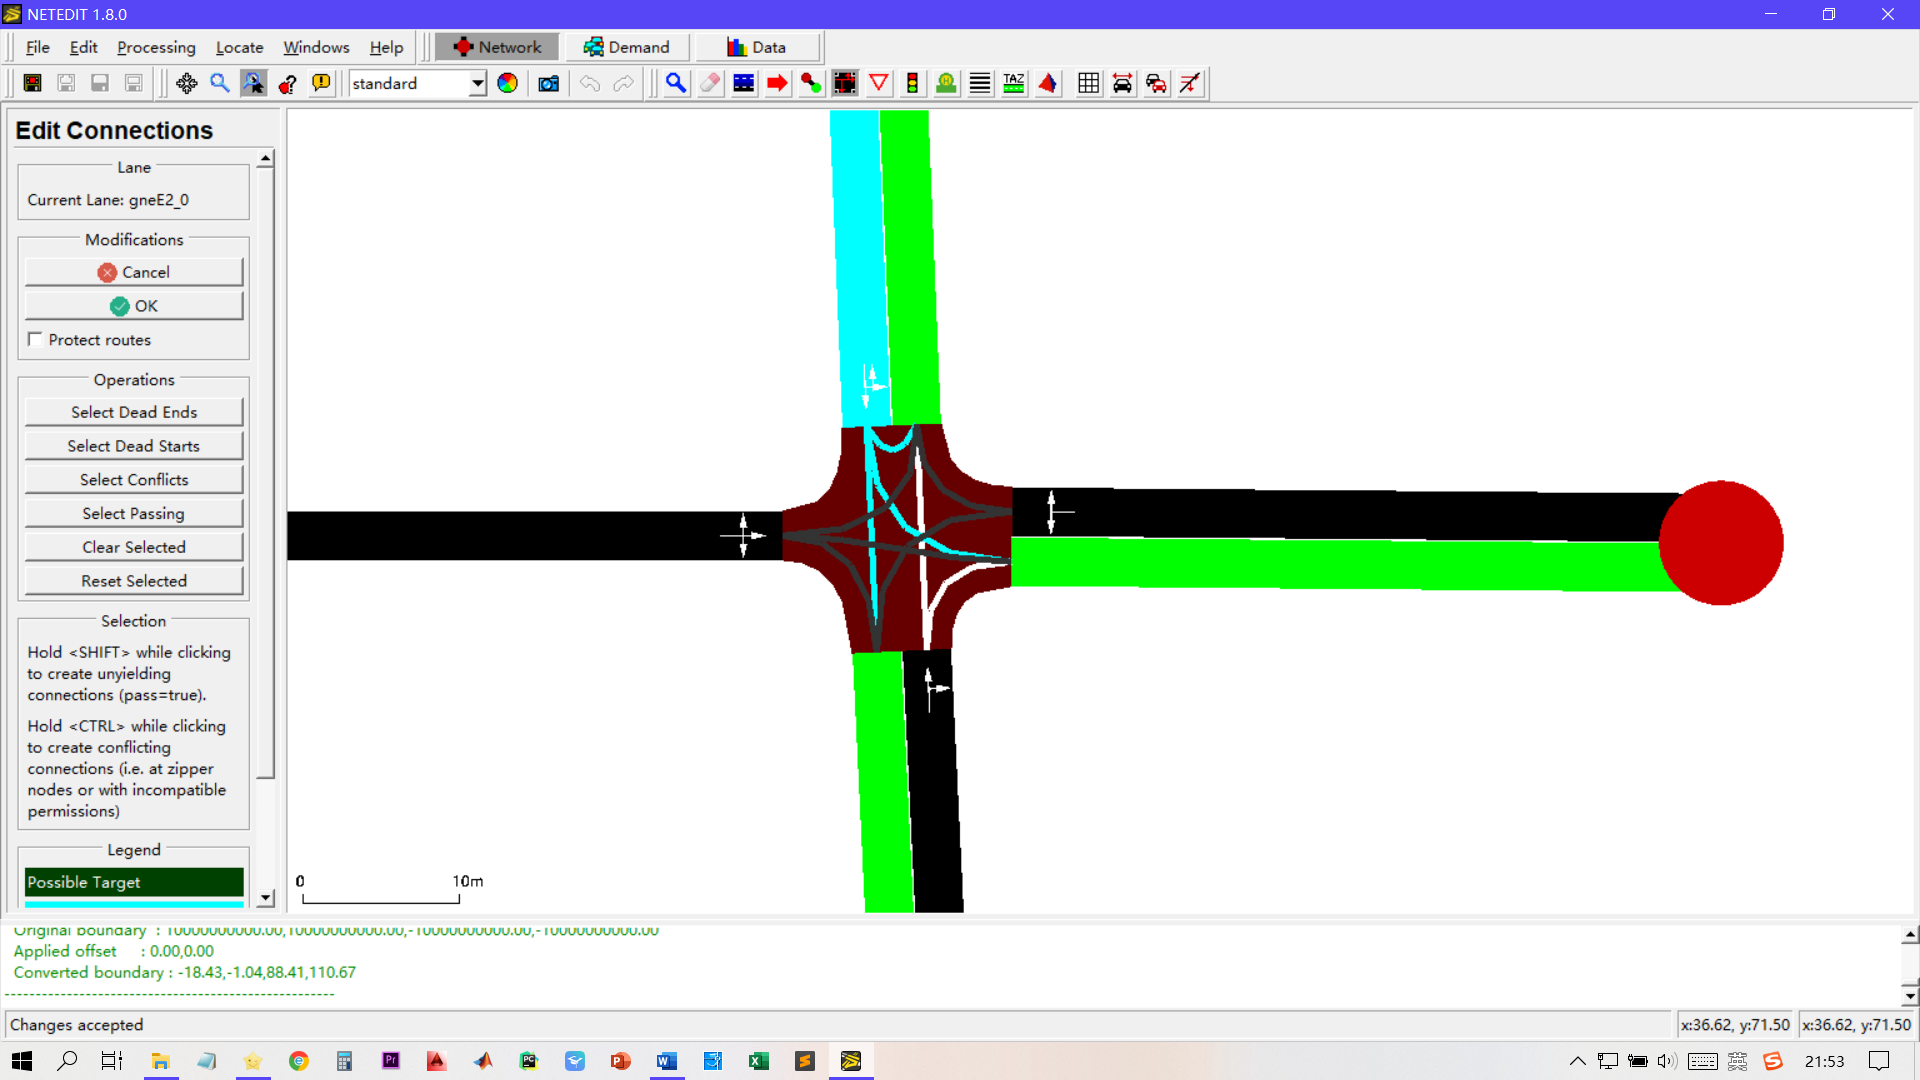Switch to the Demand supermode
The image size is (1920, 1080).
627,47
